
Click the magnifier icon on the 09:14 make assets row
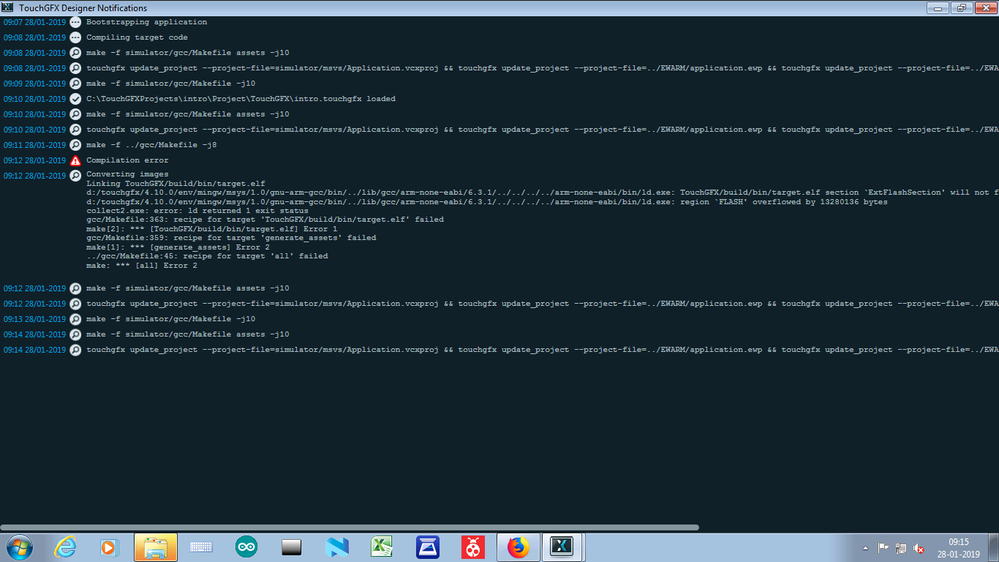(x=75, y=335)
